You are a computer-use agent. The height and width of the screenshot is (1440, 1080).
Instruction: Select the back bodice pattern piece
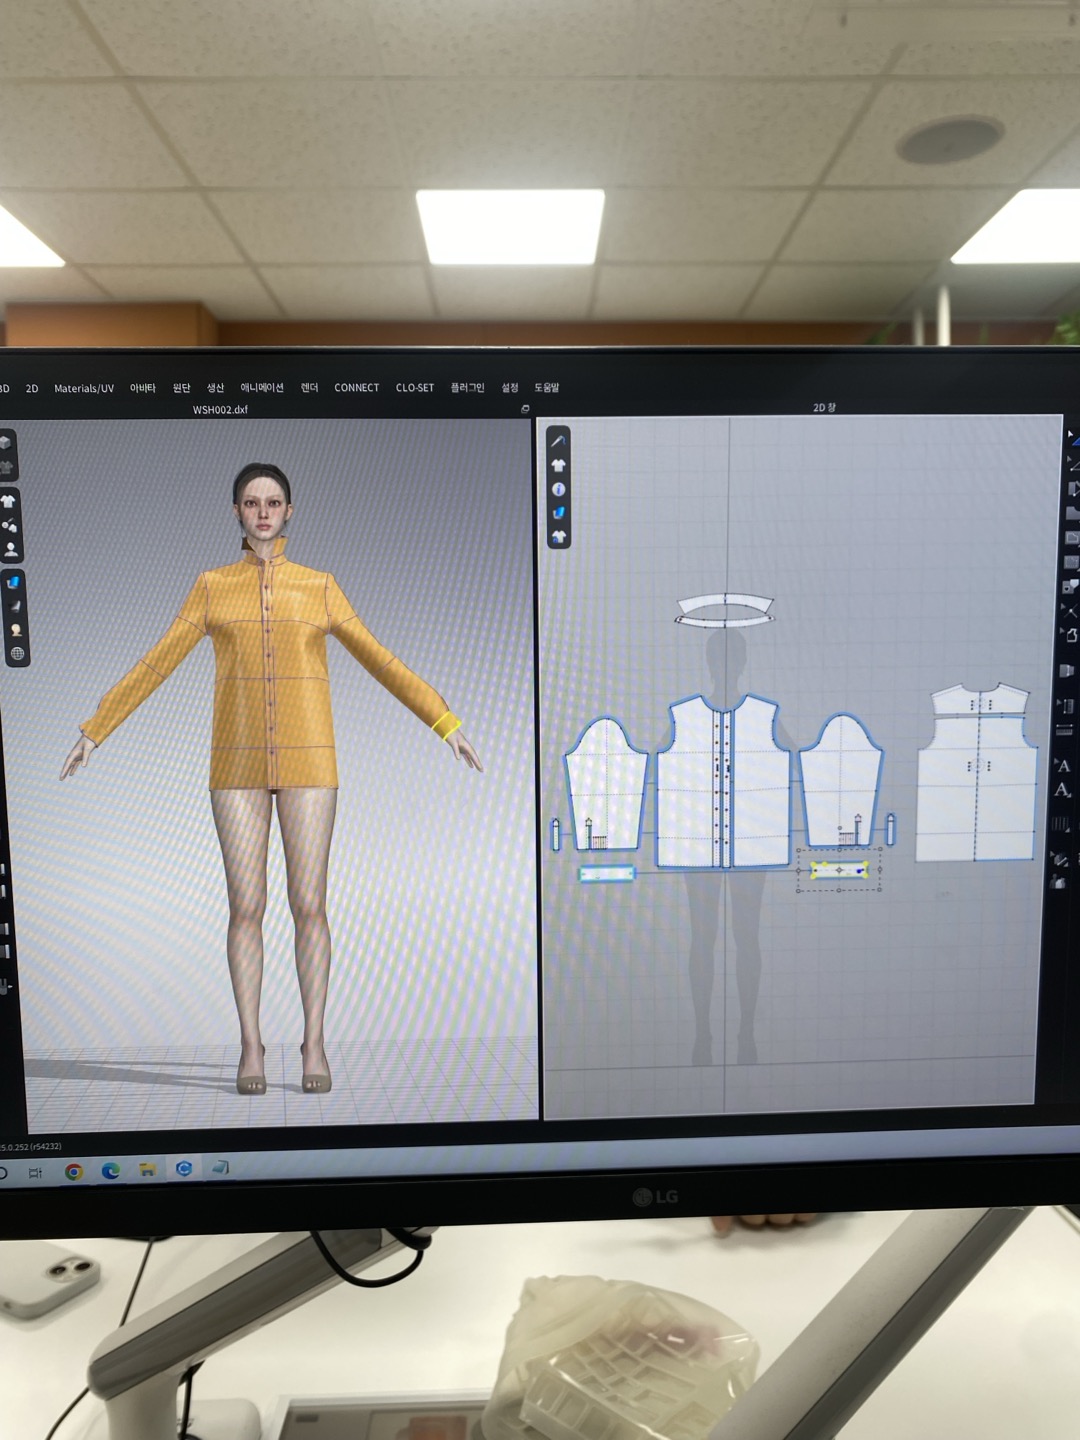[x=977, y=780]
